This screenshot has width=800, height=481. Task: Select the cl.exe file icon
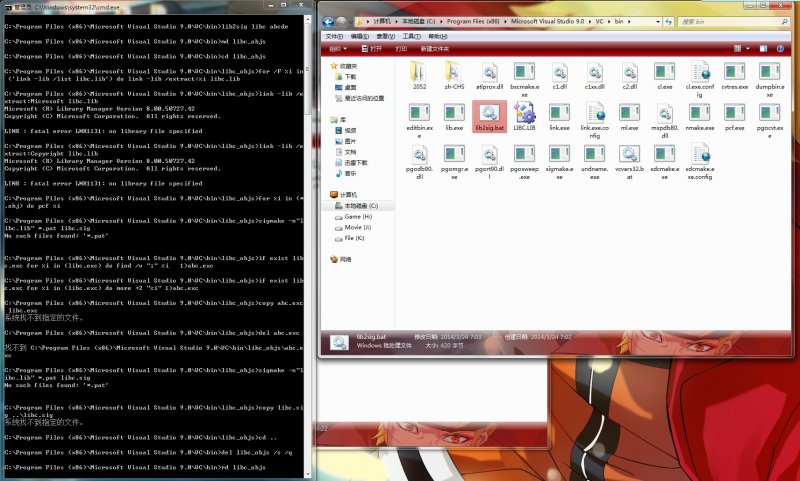coord(664,71)
